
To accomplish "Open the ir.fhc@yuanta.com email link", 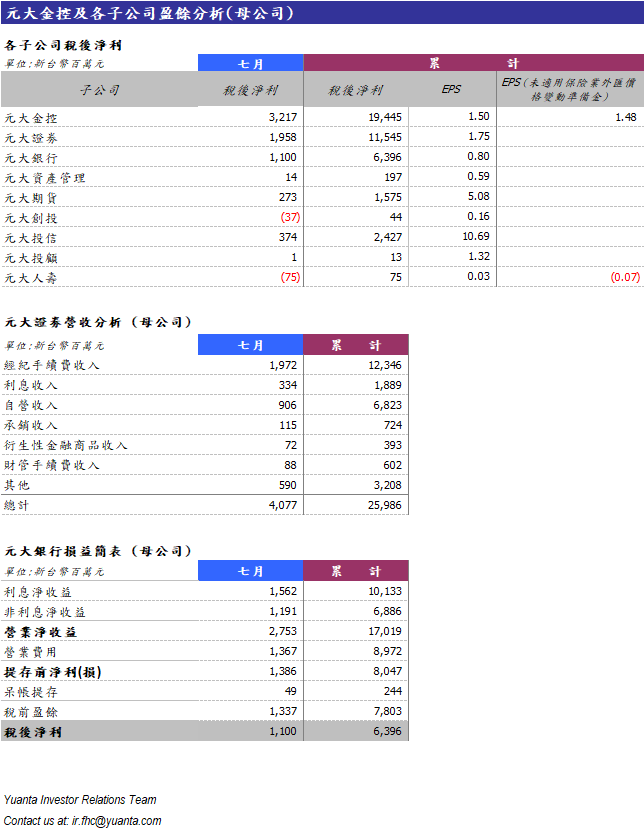I will [x=117, y=821].
